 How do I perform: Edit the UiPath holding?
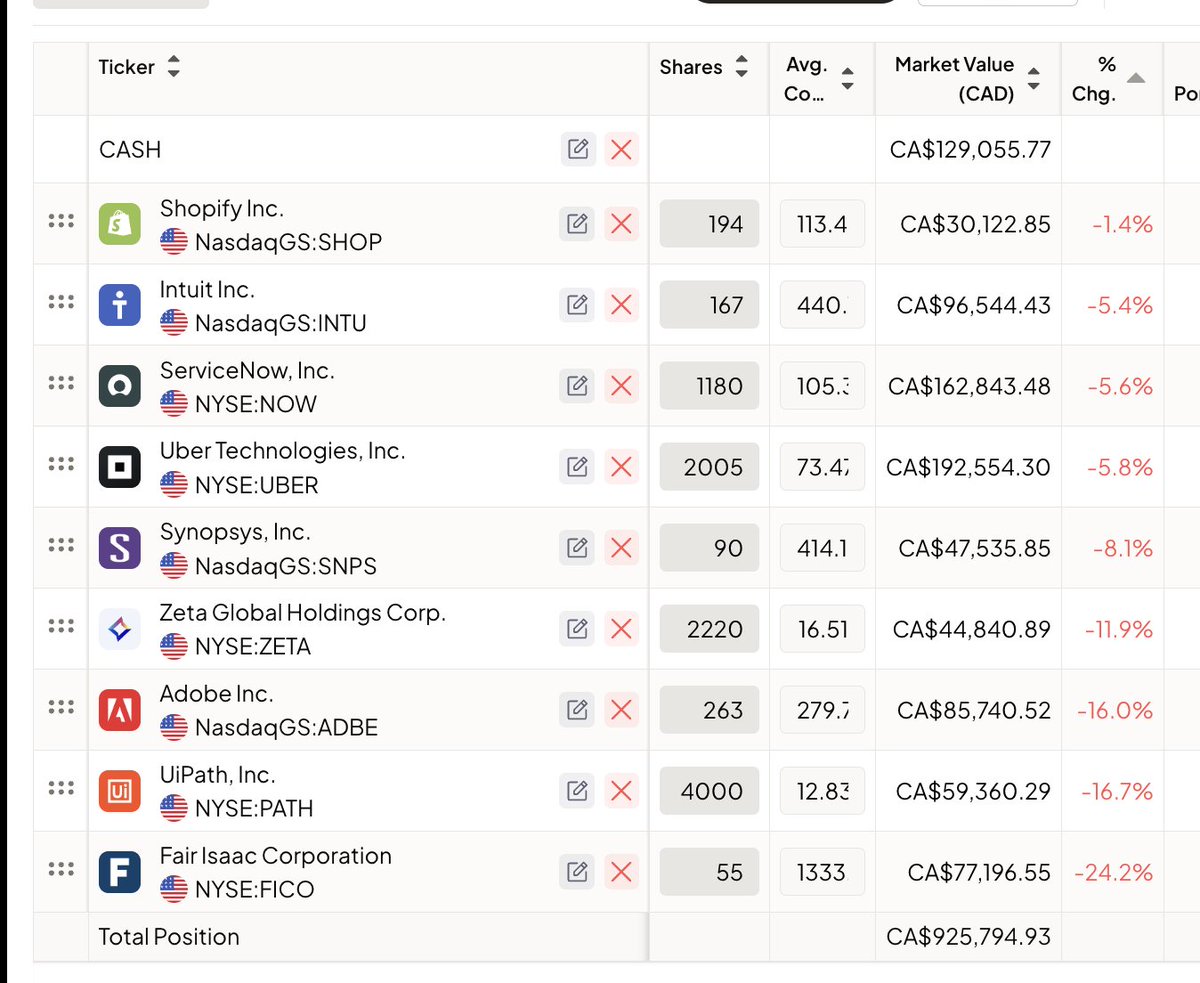coord(577,791)
